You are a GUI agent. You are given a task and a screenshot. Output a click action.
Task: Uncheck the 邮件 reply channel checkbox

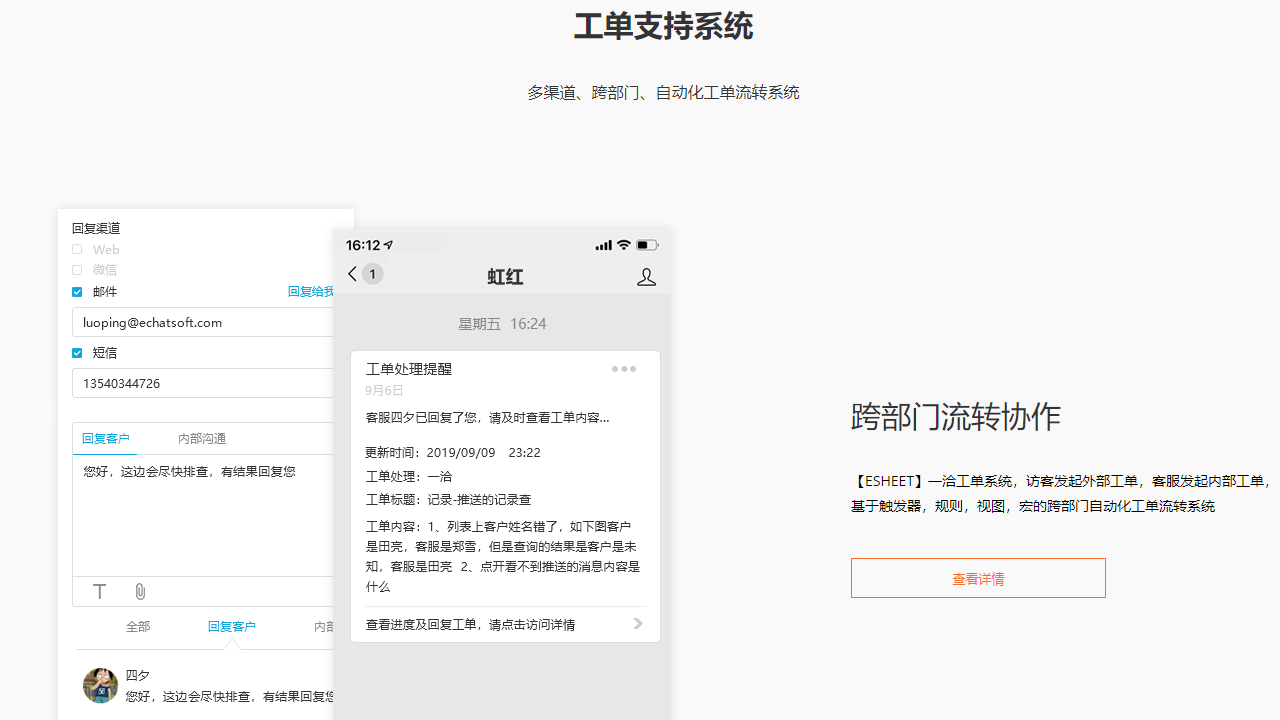click(x=76, y=291)
